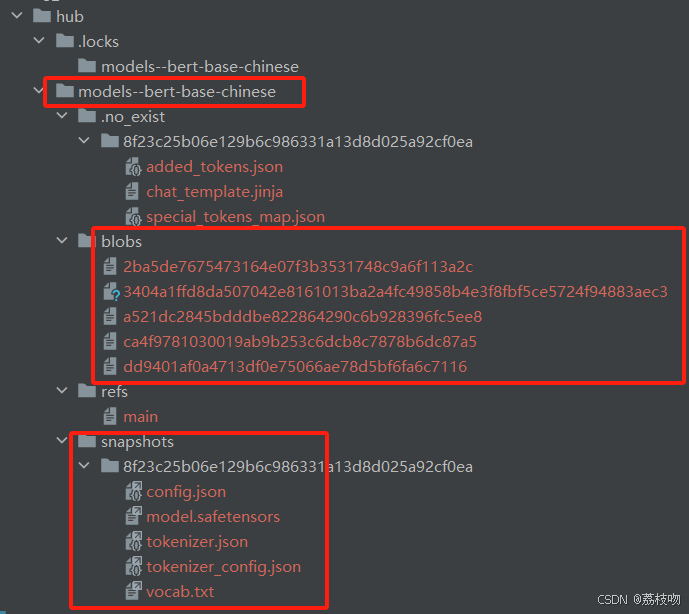
Task: Collapse the highlighted models--bert-base-chinese chevron
Action: [x=39, y=91]
